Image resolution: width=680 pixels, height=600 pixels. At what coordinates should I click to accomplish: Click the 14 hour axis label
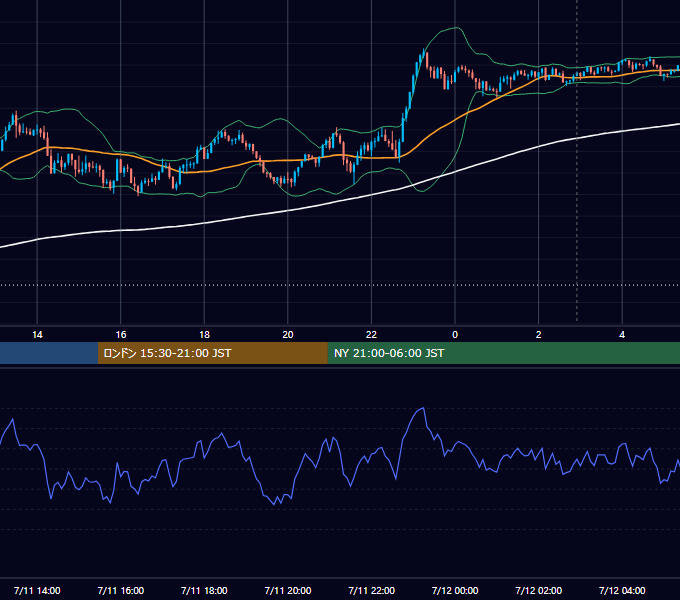pyautogui.click(x=37, y=335)
